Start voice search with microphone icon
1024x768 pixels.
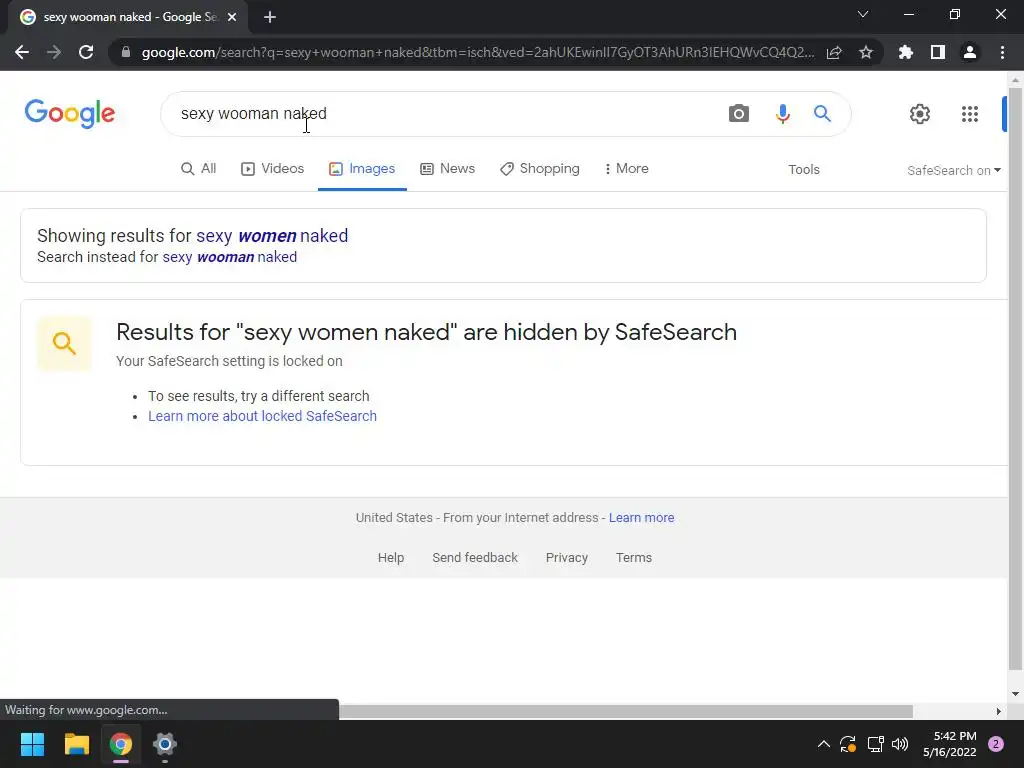(x=782, y=114)
